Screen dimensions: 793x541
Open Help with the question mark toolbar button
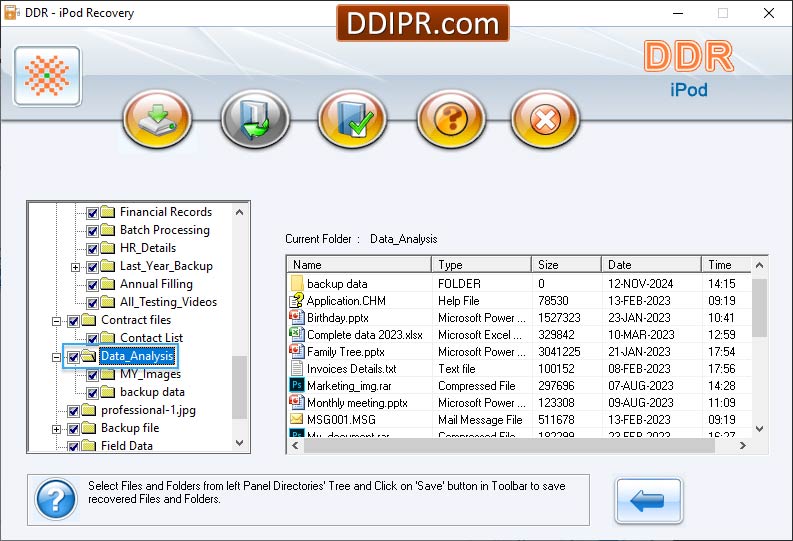[451, 119]
